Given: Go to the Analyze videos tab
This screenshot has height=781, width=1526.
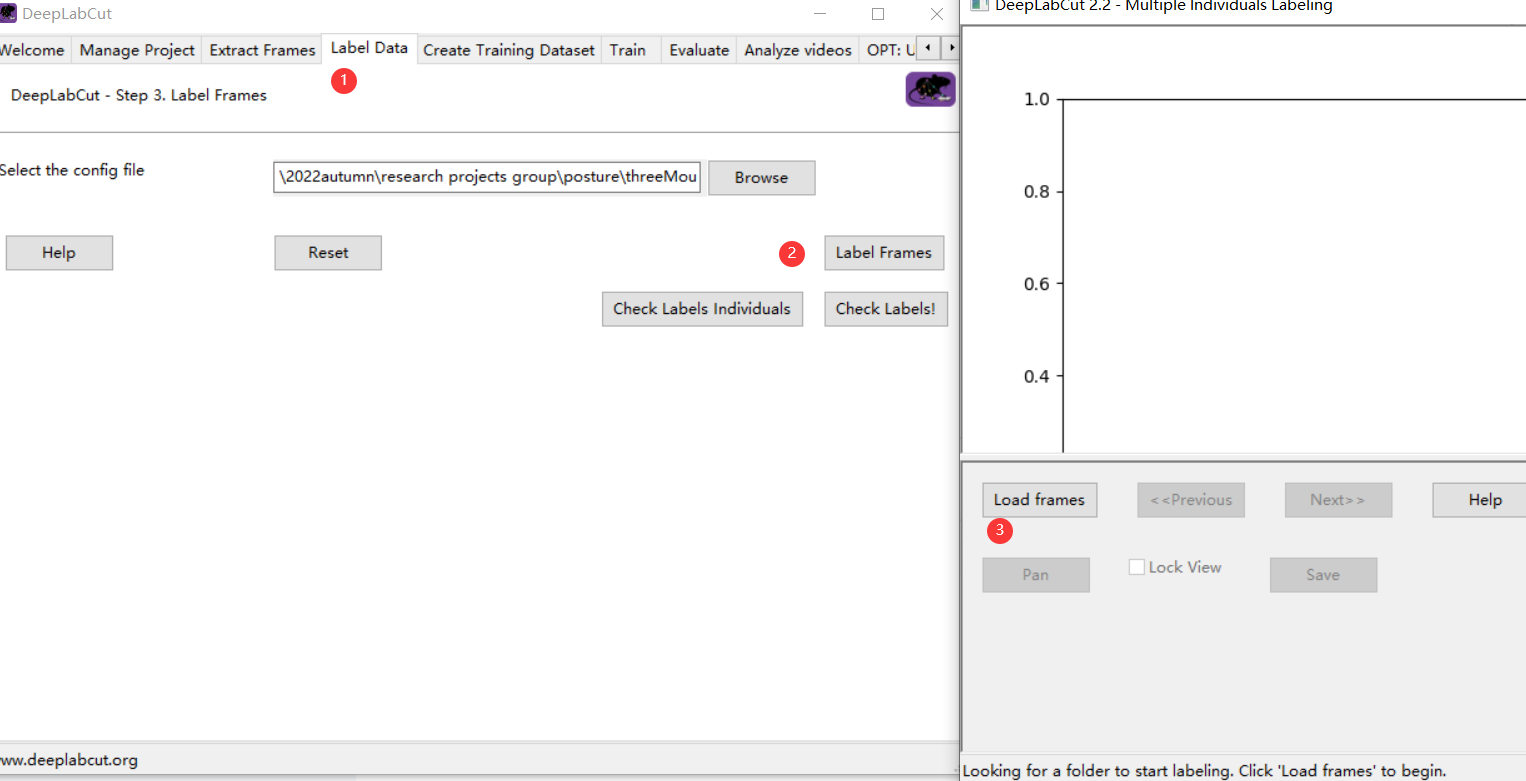Looking at the screenshot, I should pos(798,50).
